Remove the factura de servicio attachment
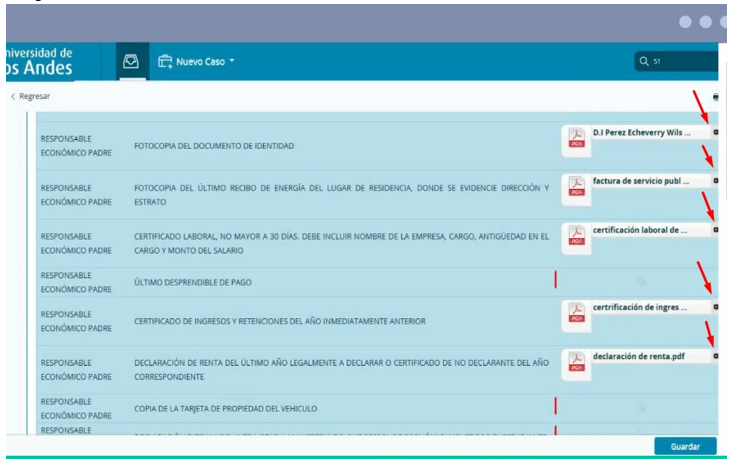Image resolution: width=739 pixels, height=471 pixels. point(715,181)
